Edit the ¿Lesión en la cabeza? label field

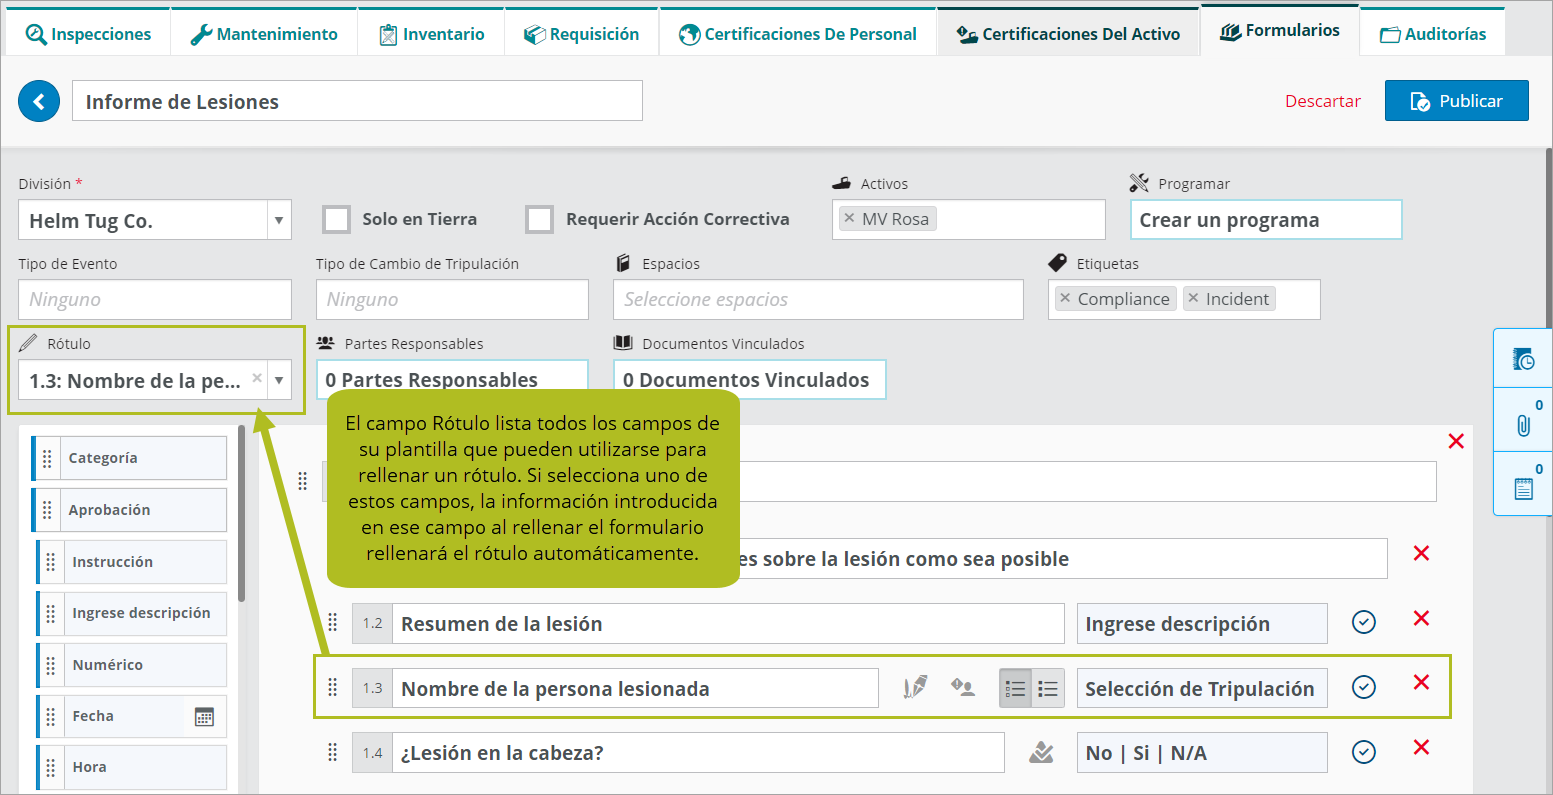[698, 753]
